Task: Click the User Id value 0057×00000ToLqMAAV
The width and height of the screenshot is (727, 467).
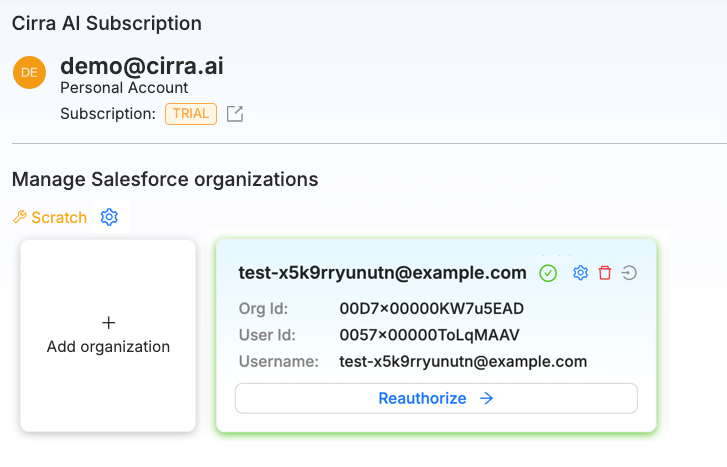Action: (x=430, y=335)
